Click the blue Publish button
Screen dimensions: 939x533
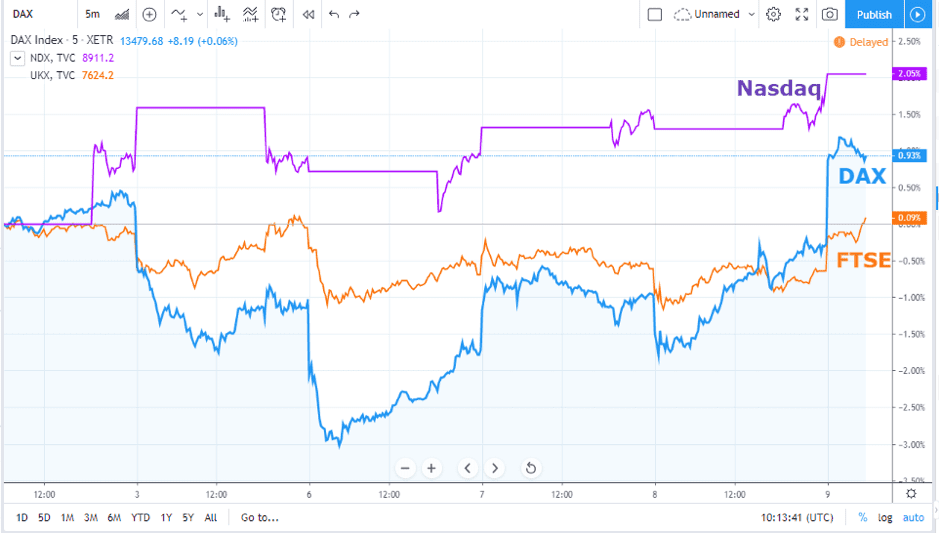click(874, 14)
